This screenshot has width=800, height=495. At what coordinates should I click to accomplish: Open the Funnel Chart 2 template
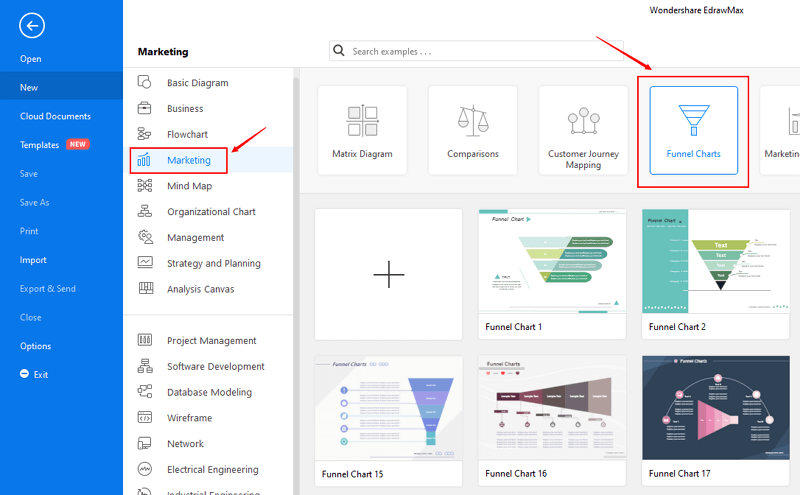[715, 274]
